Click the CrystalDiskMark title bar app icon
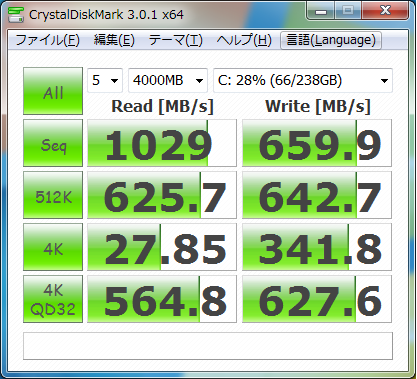 [x=15, y=14]
